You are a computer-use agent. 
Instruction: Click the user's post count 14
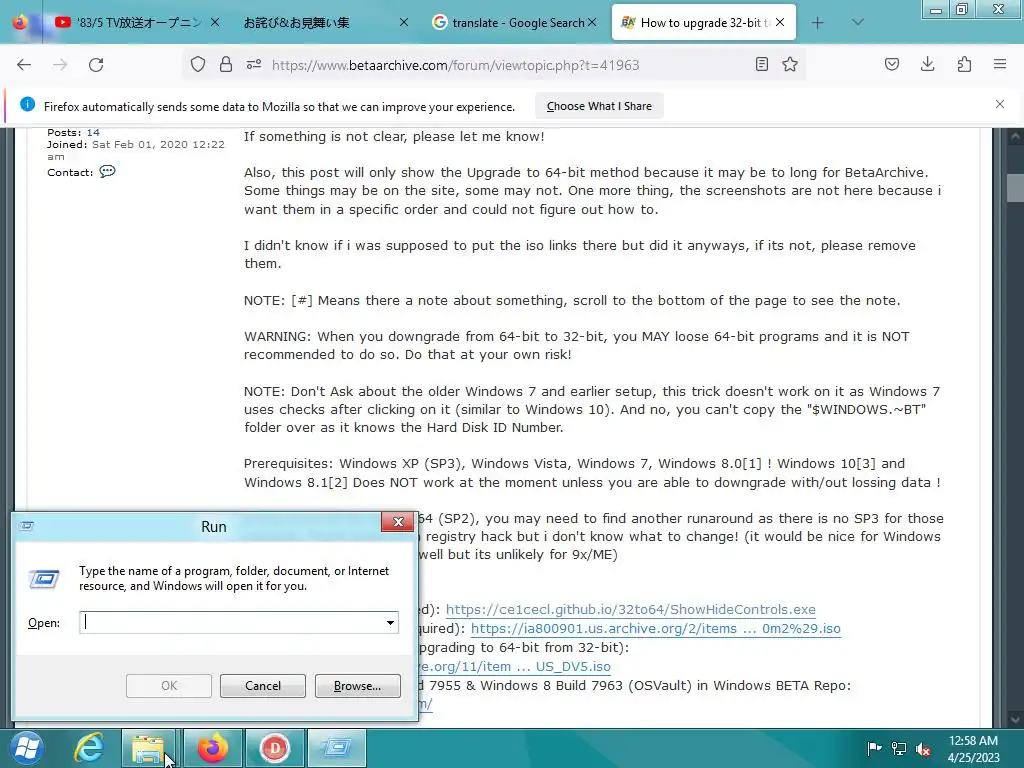pyautogui.click(x=93, y=133)
